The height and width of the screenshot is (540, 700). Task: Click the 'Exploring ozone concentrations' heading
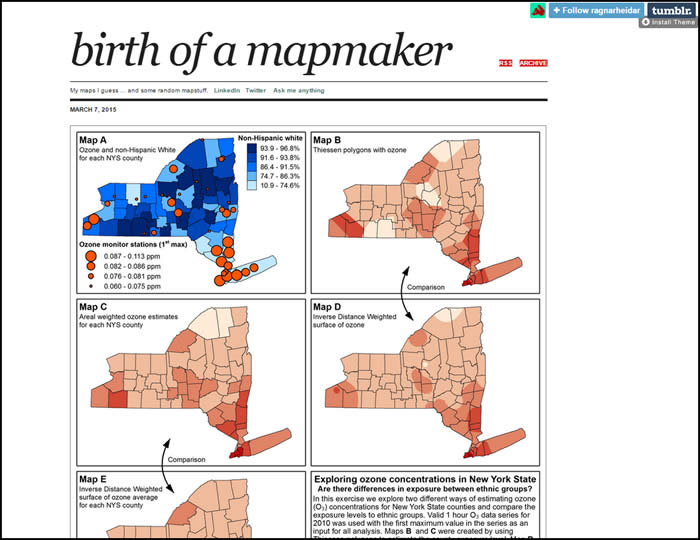(426, 479)
